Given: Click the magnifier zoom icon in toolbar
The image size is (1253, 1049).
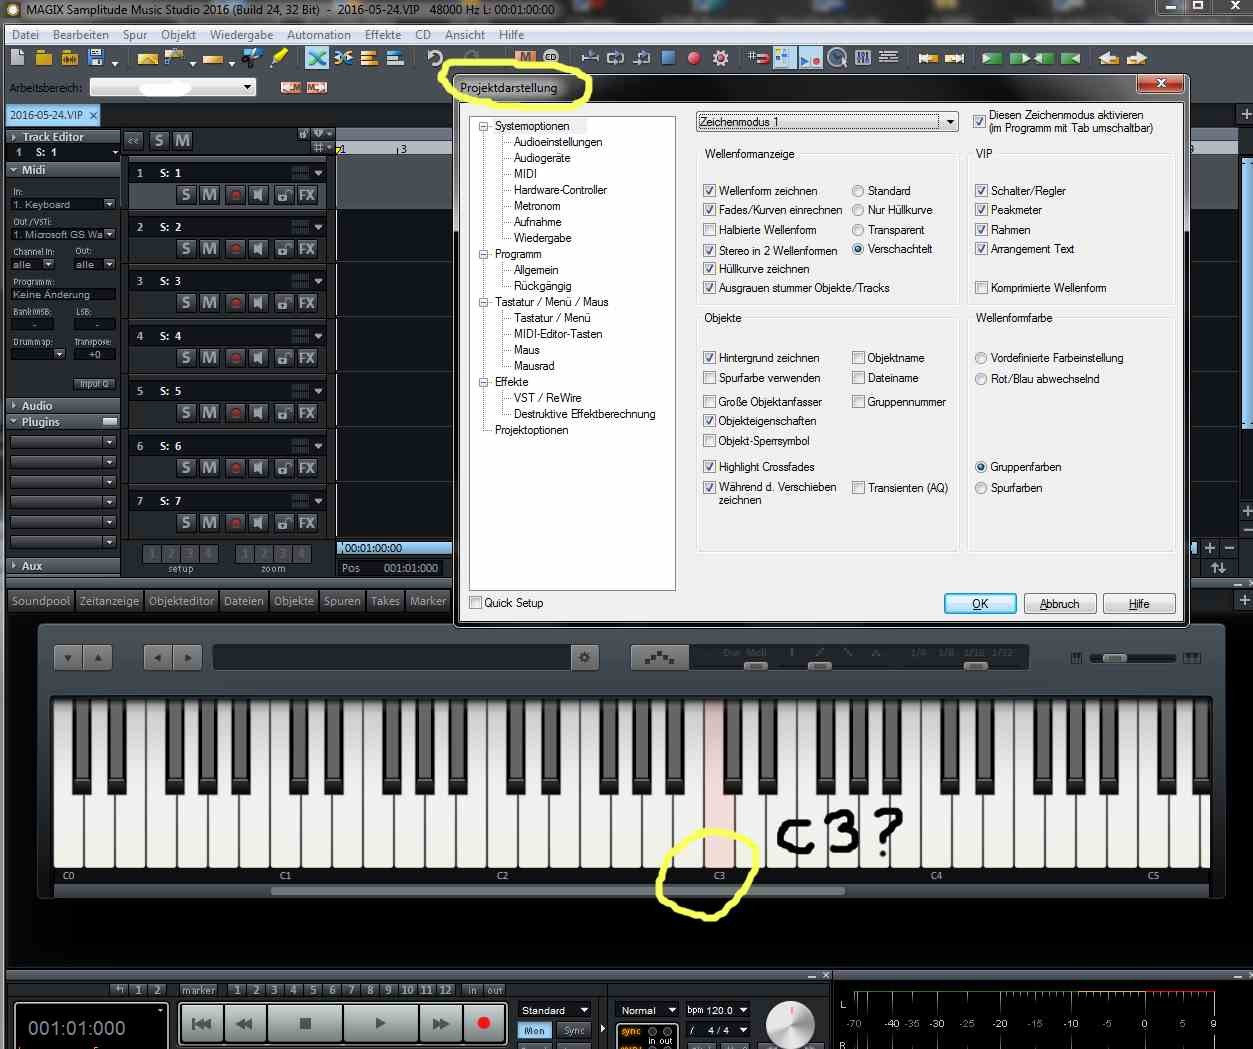Looking at the screenshot, I should coord(837,58).
